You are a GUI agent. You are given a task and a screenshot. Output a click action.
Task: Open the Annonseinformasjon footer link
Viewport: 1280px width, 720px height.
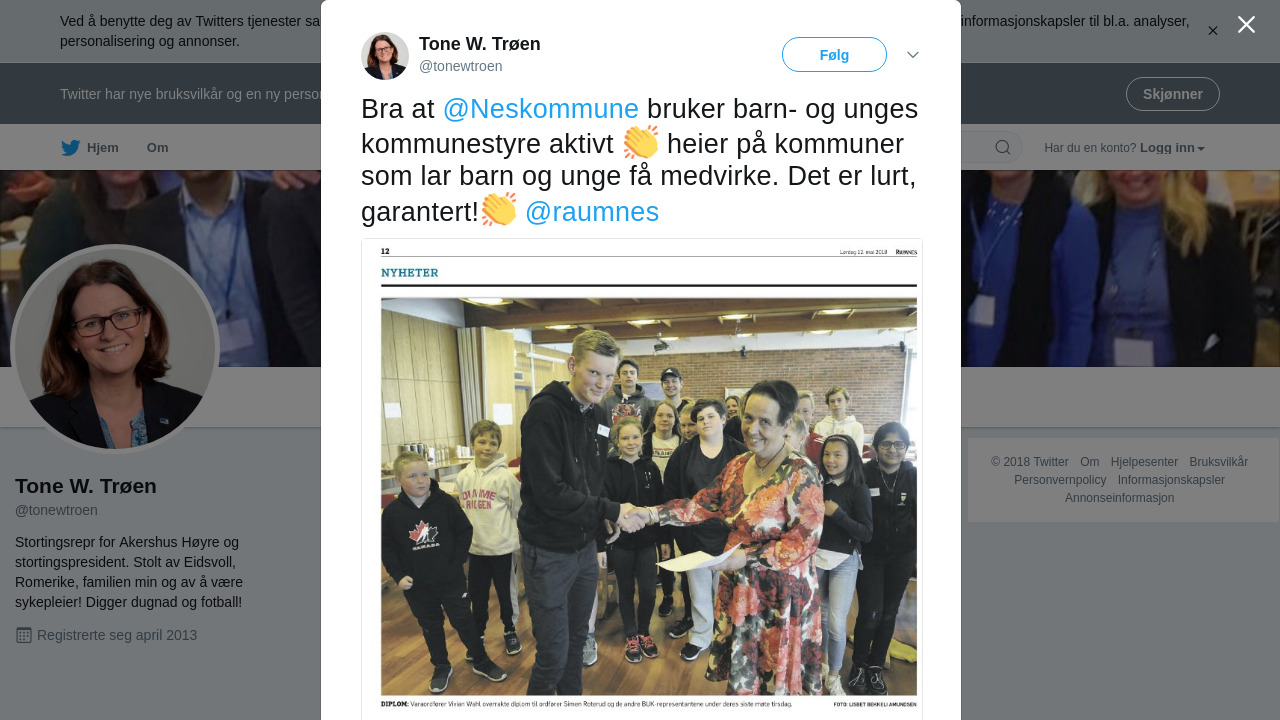pyautogui.click(x=1119, y=498)
